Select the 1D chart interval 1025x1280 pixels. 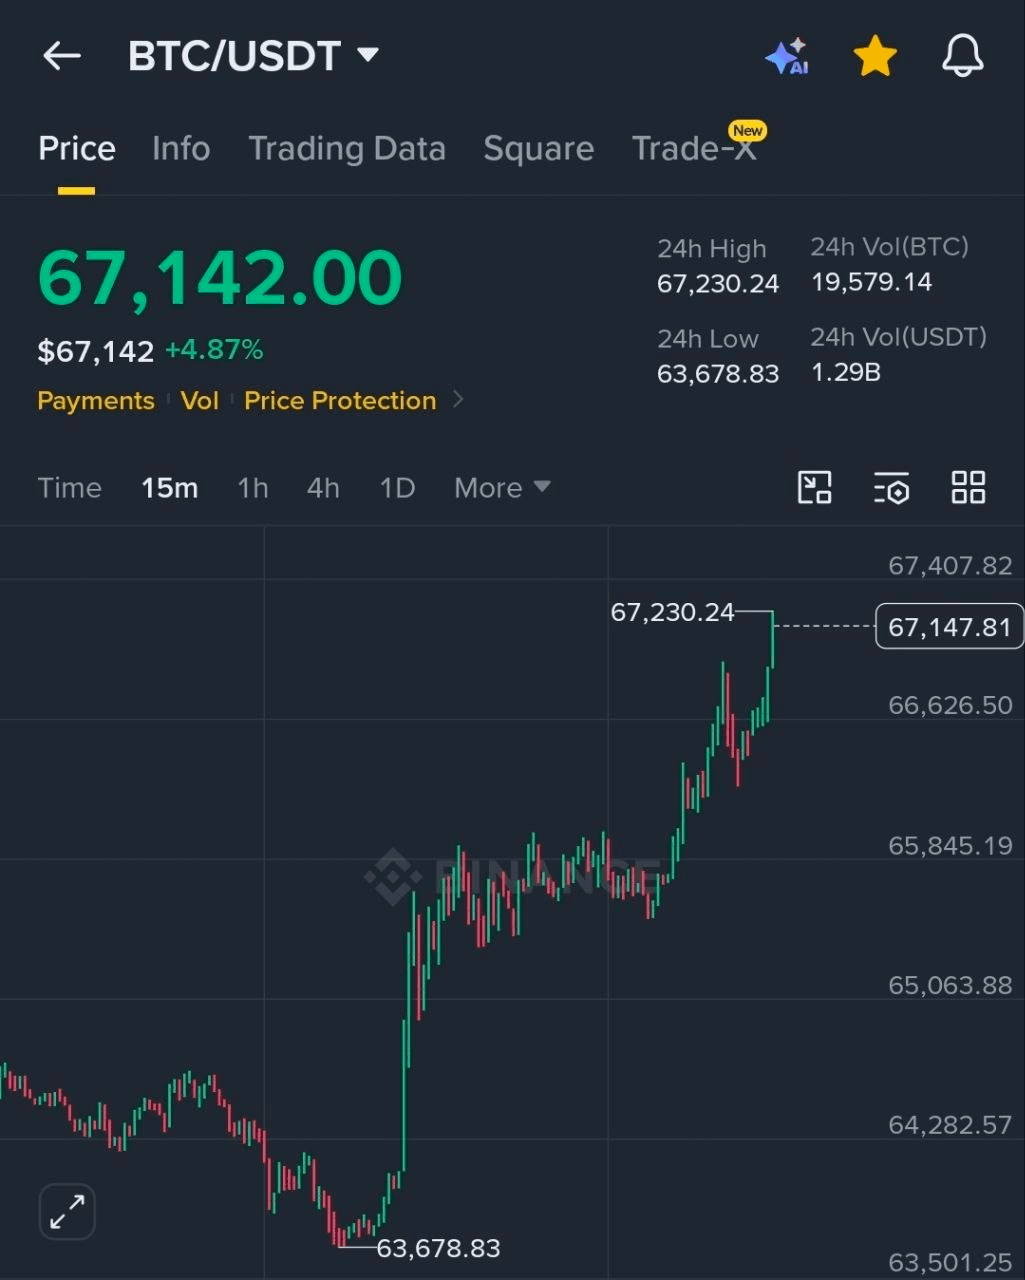397,488
